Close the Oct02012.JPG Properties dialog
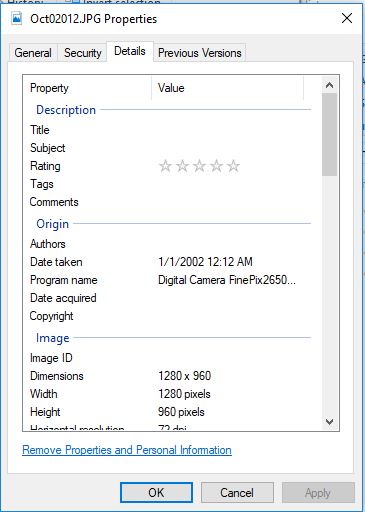Image resolution: width=365 pixels, height=512 pixels. (347, 18)
